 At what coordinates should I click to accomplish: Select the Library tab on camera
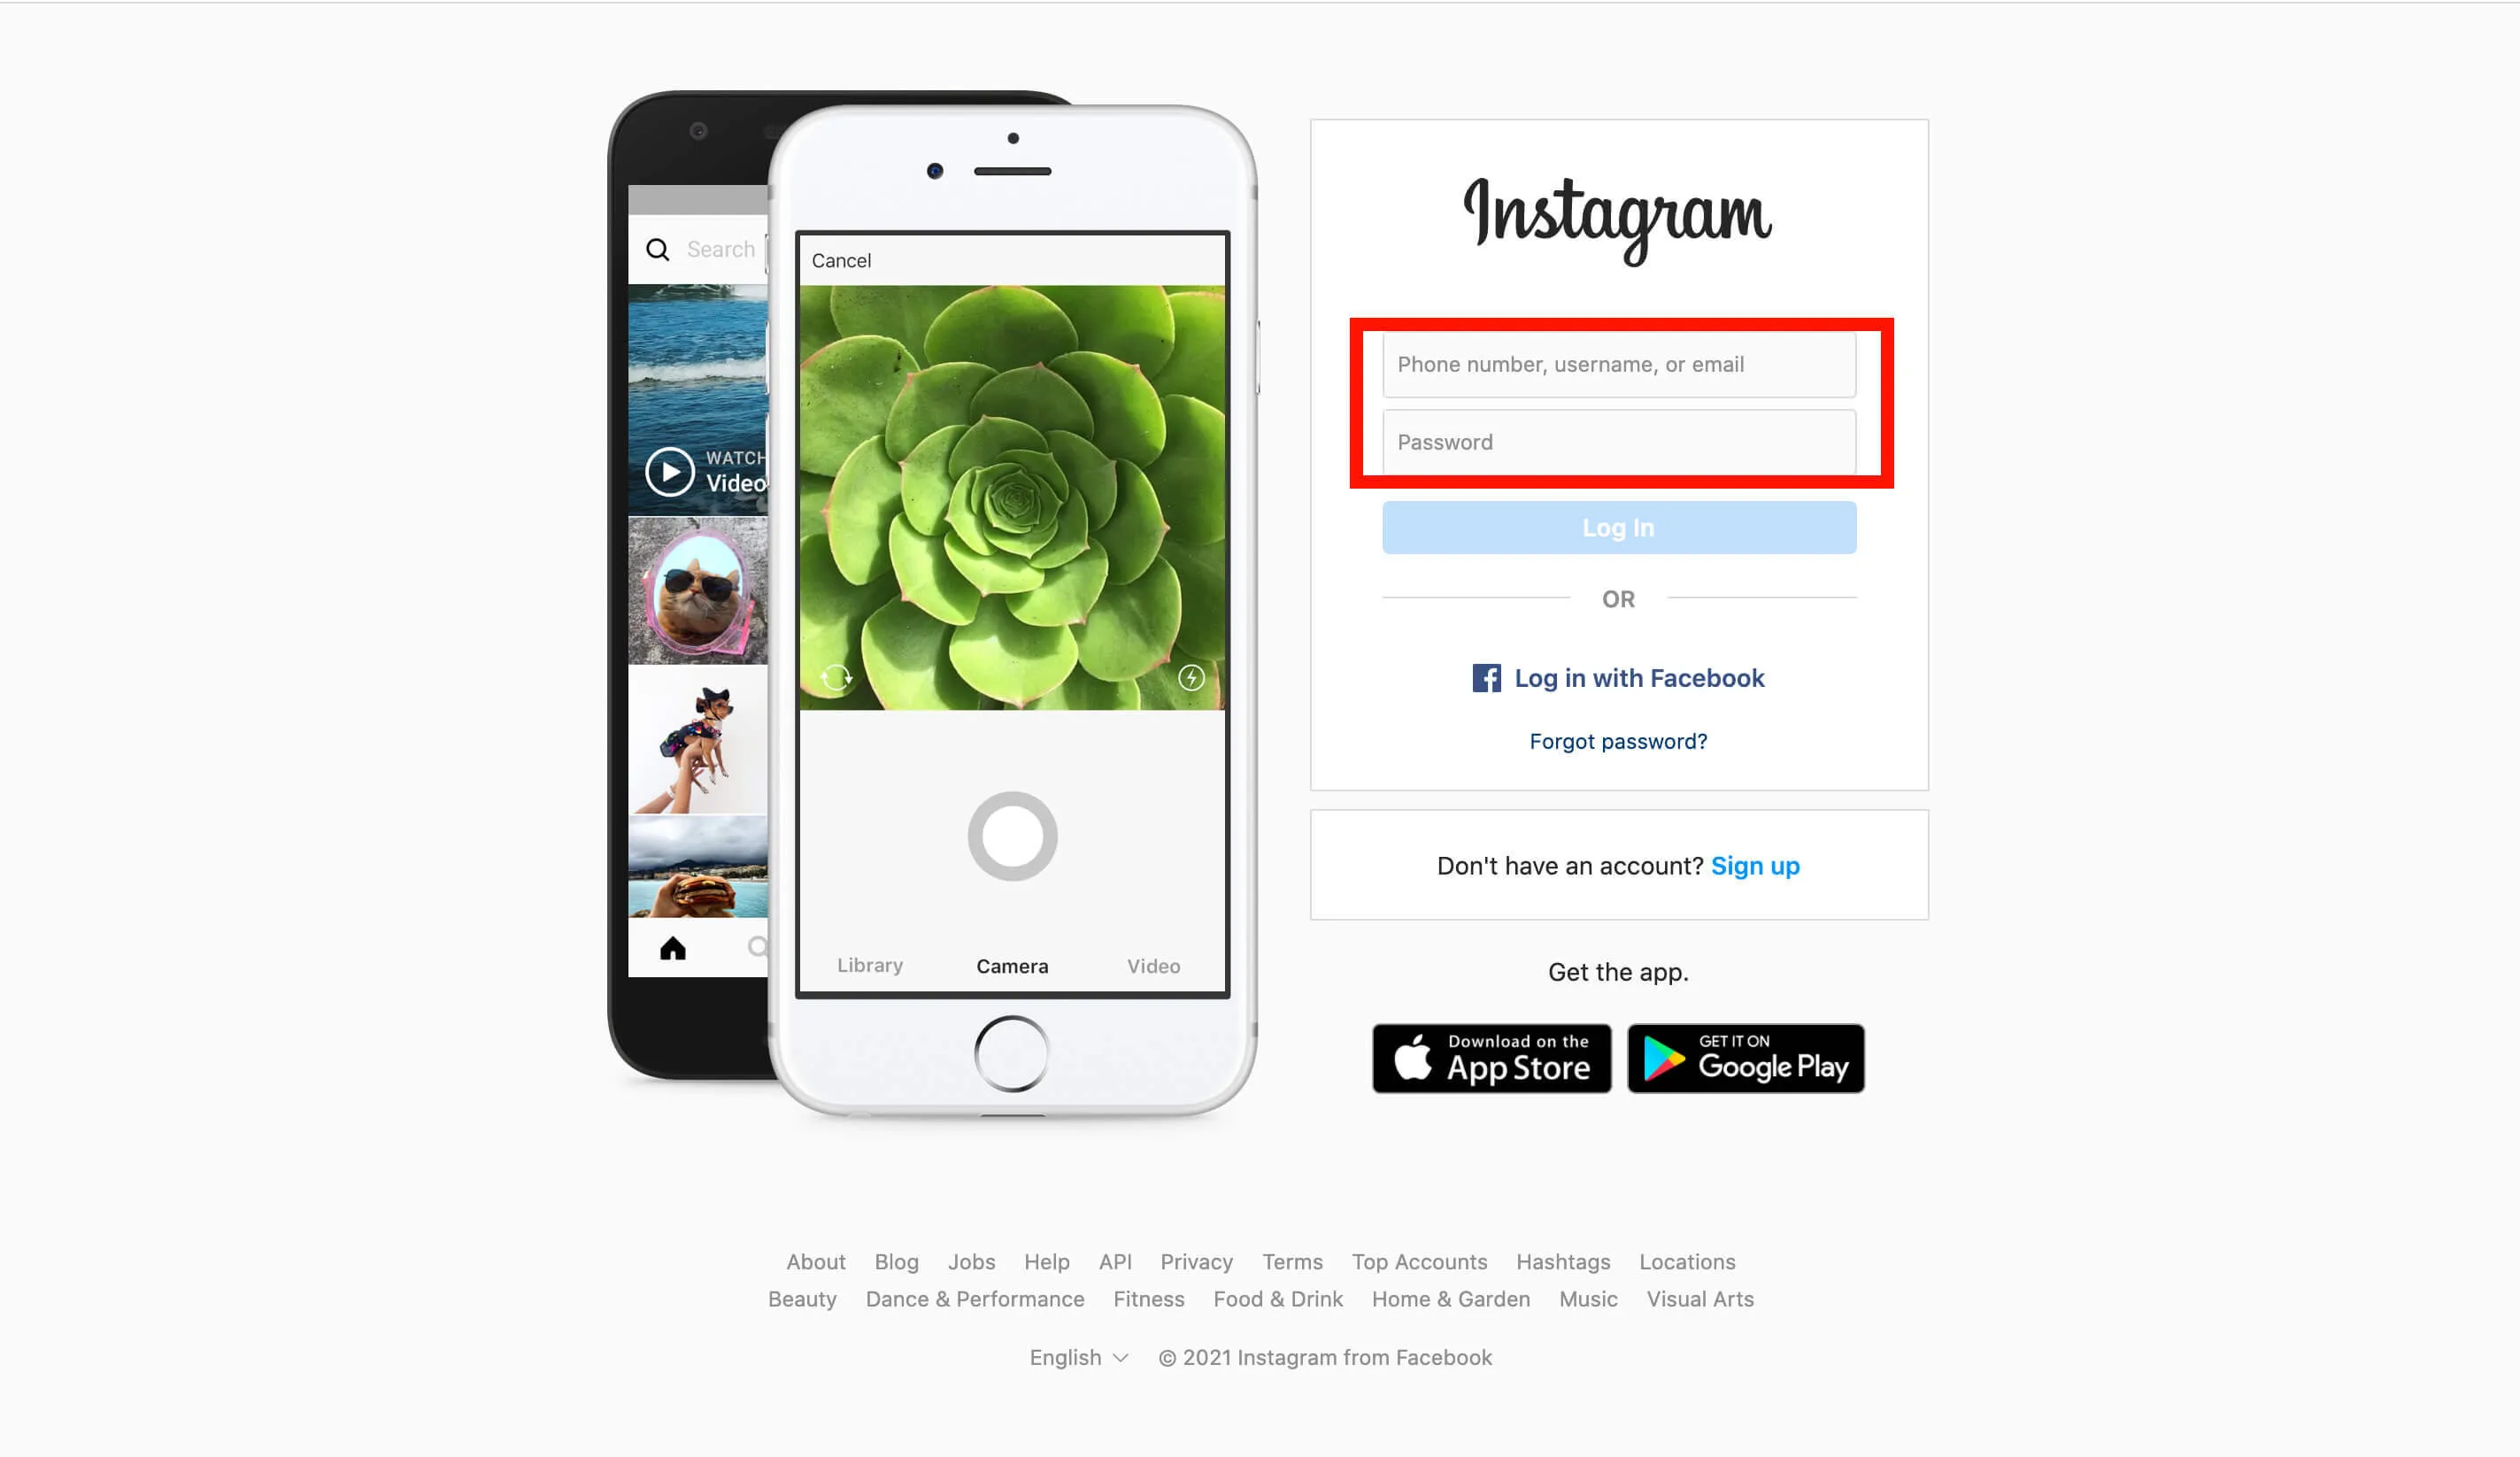(x=869, y=964)
